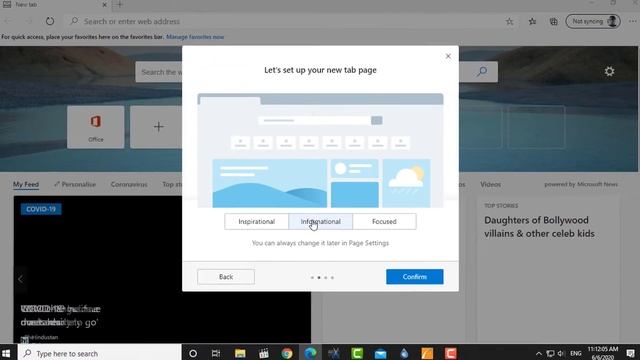Screen dimensions: 640x360
Task: Click the Not syncing profile button
Action: [x=593, y=21]
